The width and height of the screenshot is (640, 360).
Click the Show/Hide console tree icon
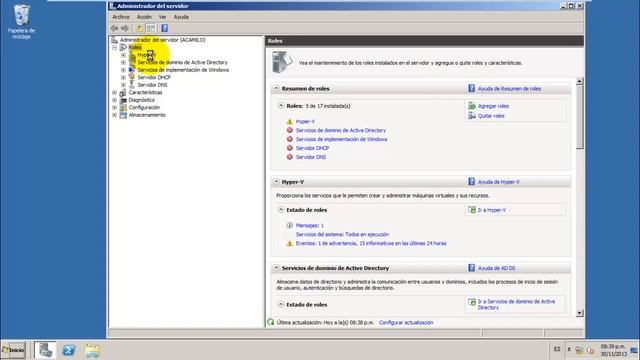click(x=151, y=28)
